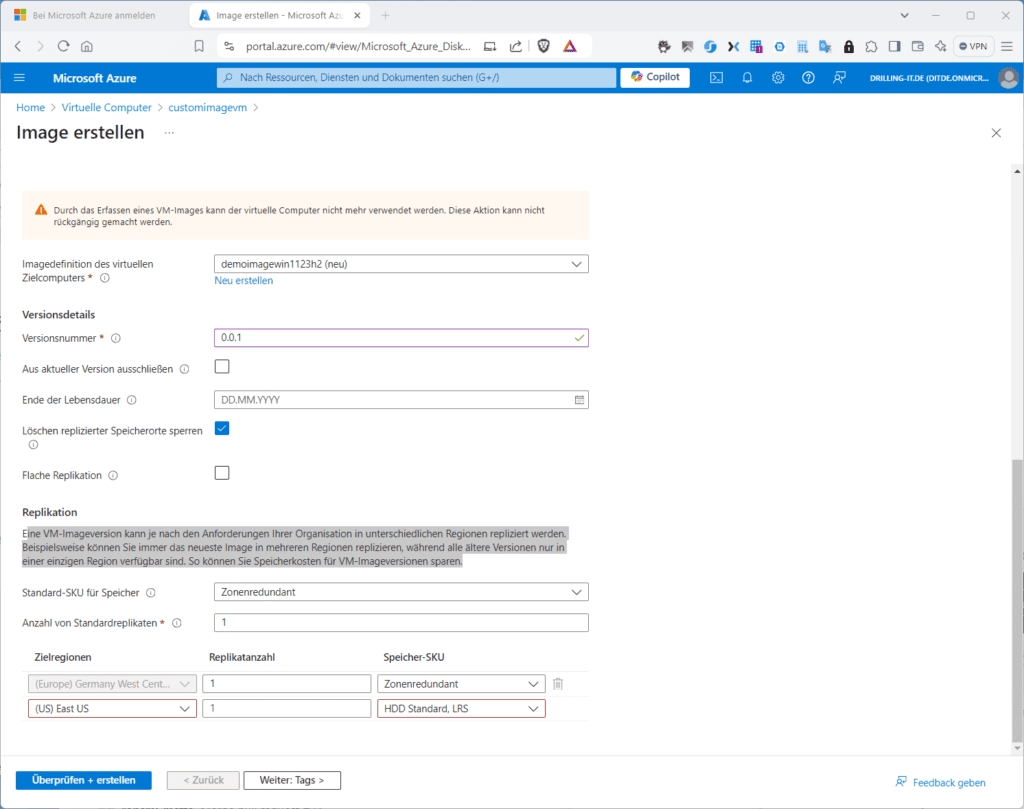
Task: Click the browser address bar URL
Action: (x=358, y=46)
